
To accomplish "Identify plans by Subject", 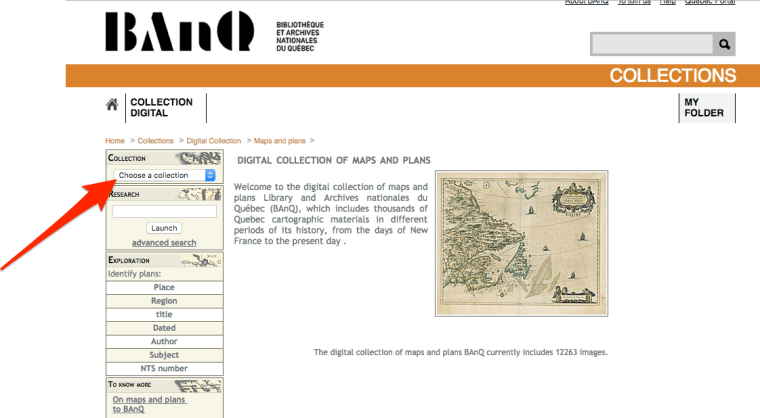I will click(x=164, y=355).
